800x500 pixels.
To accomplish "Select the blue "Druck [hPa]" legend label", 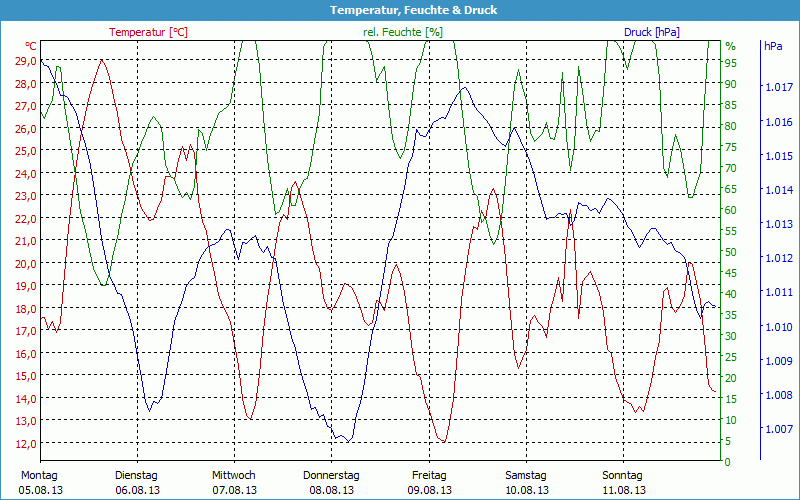I will pyautogui.click(x=652, y=32).
